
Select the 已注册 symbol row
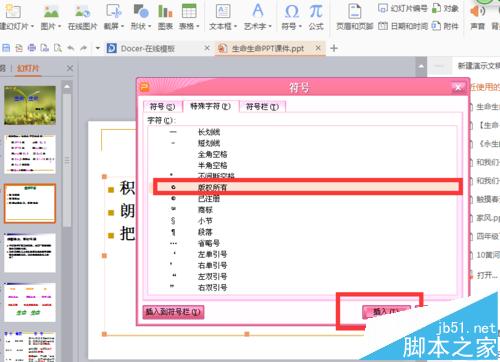coord(303,199)
